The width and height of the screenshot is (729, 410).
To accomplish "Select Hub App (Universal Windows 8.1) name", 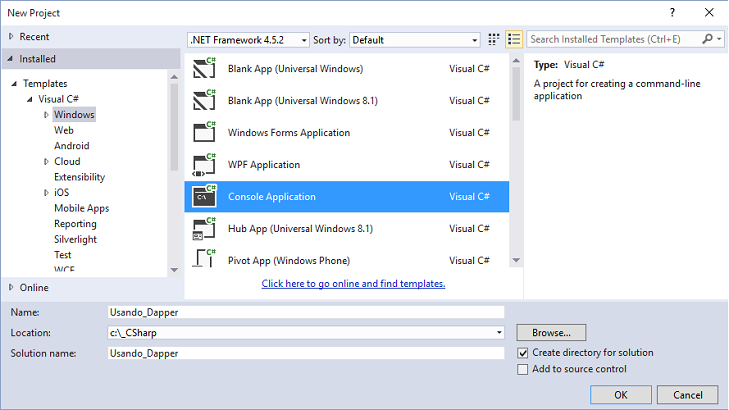I will (x=300, y=229).
